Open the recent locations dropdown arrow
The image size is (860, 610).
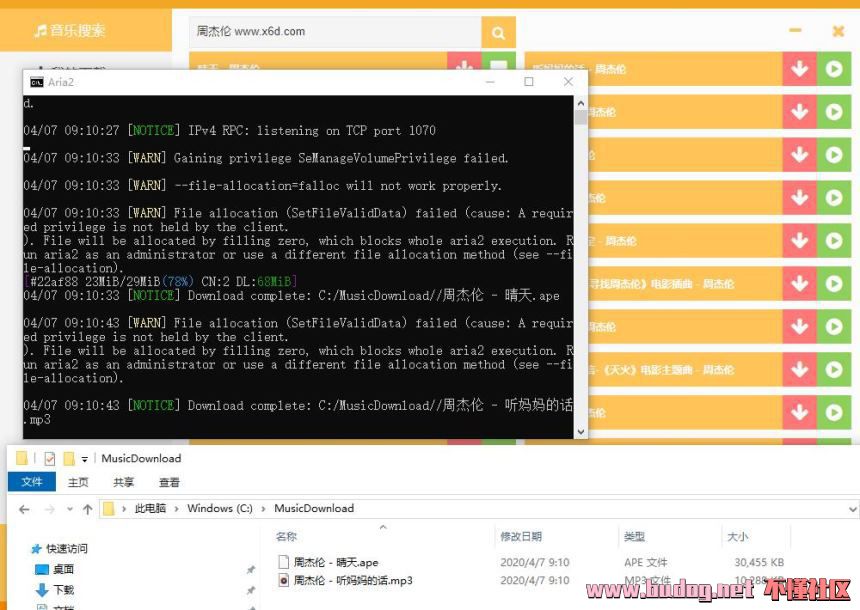(70, 510)
